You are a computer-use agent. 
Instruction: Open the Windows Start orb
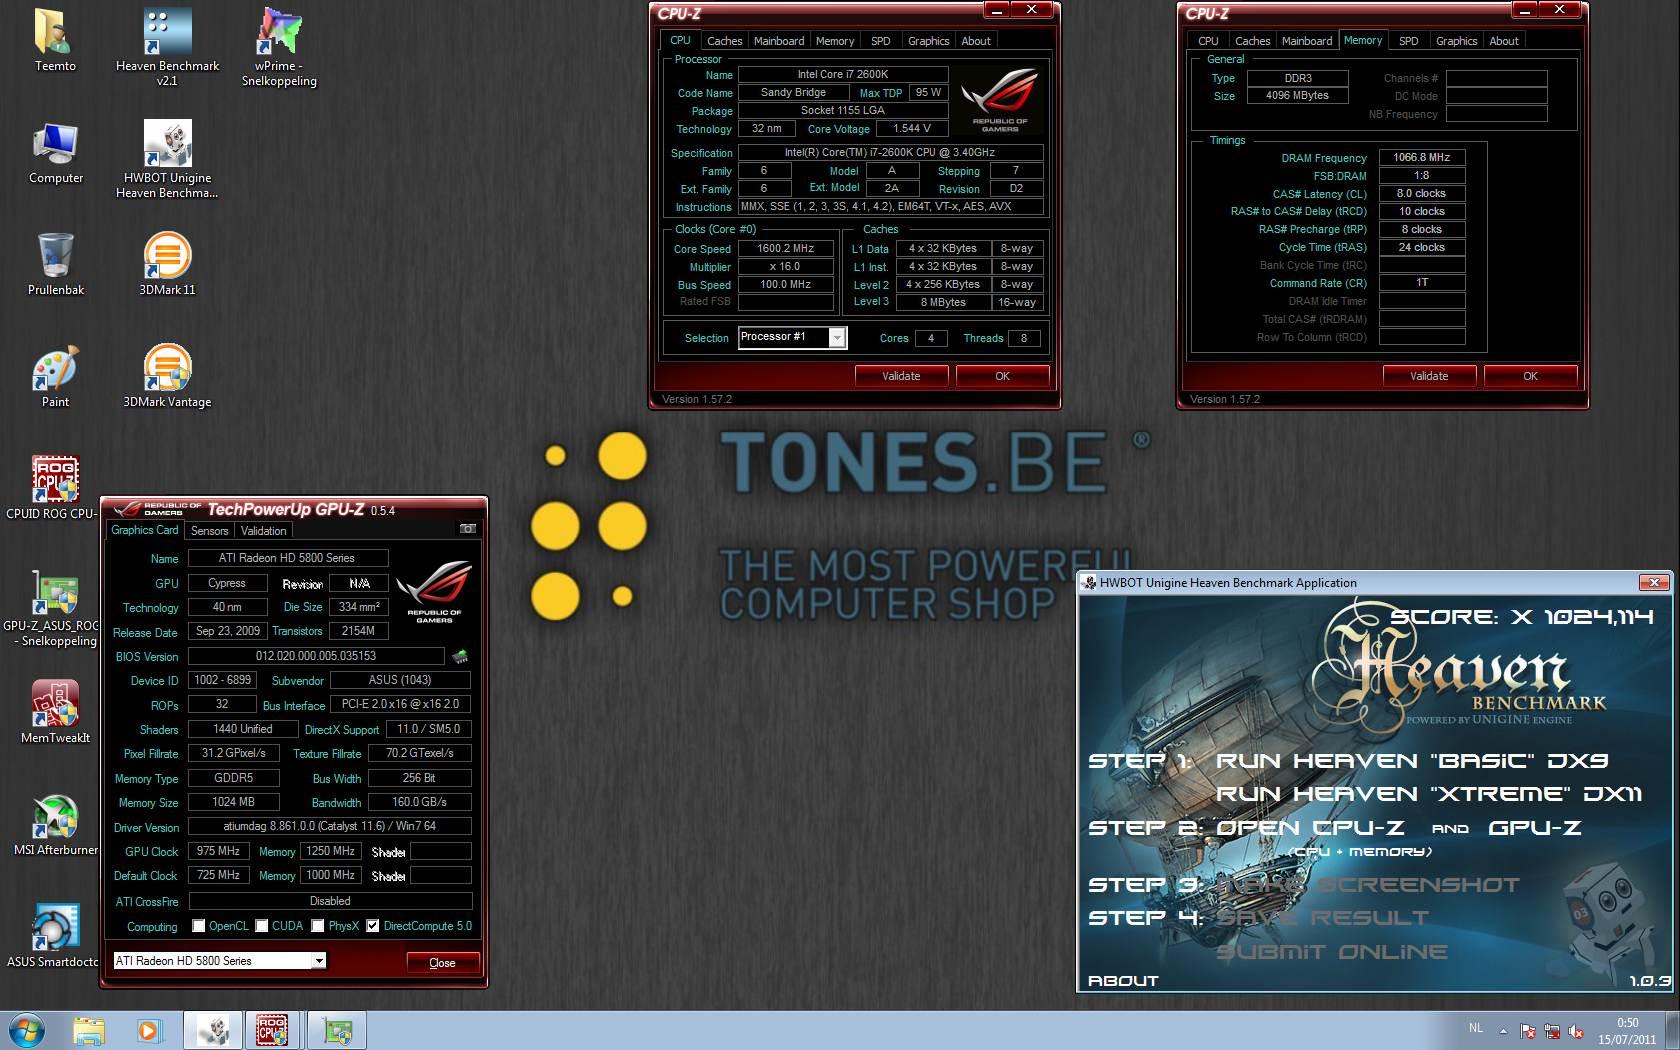pos(27,1030)
